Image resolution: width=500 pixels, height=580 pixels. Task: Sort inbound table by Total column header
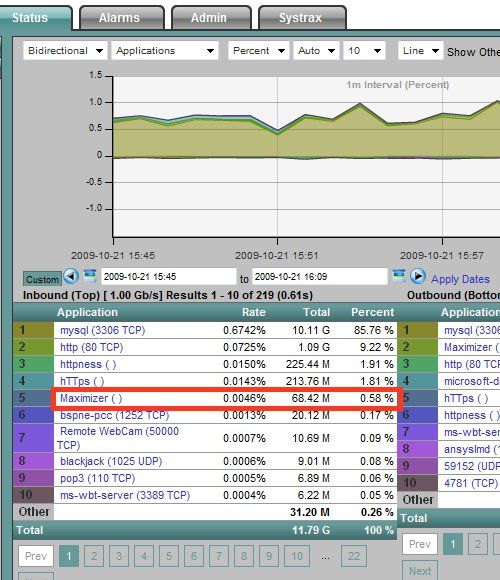point(316,312)
